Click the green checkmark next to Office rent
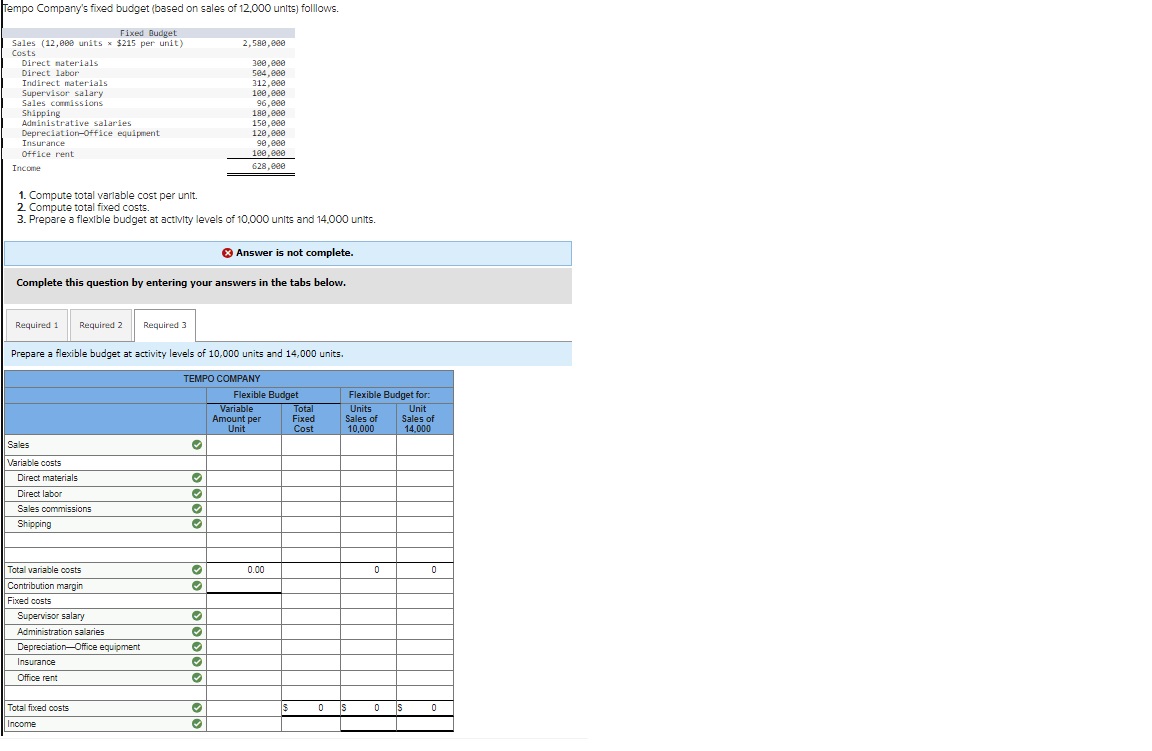The height and width of the screenshot is (751, 1152). pyautogui.click(x=198, y=677)
